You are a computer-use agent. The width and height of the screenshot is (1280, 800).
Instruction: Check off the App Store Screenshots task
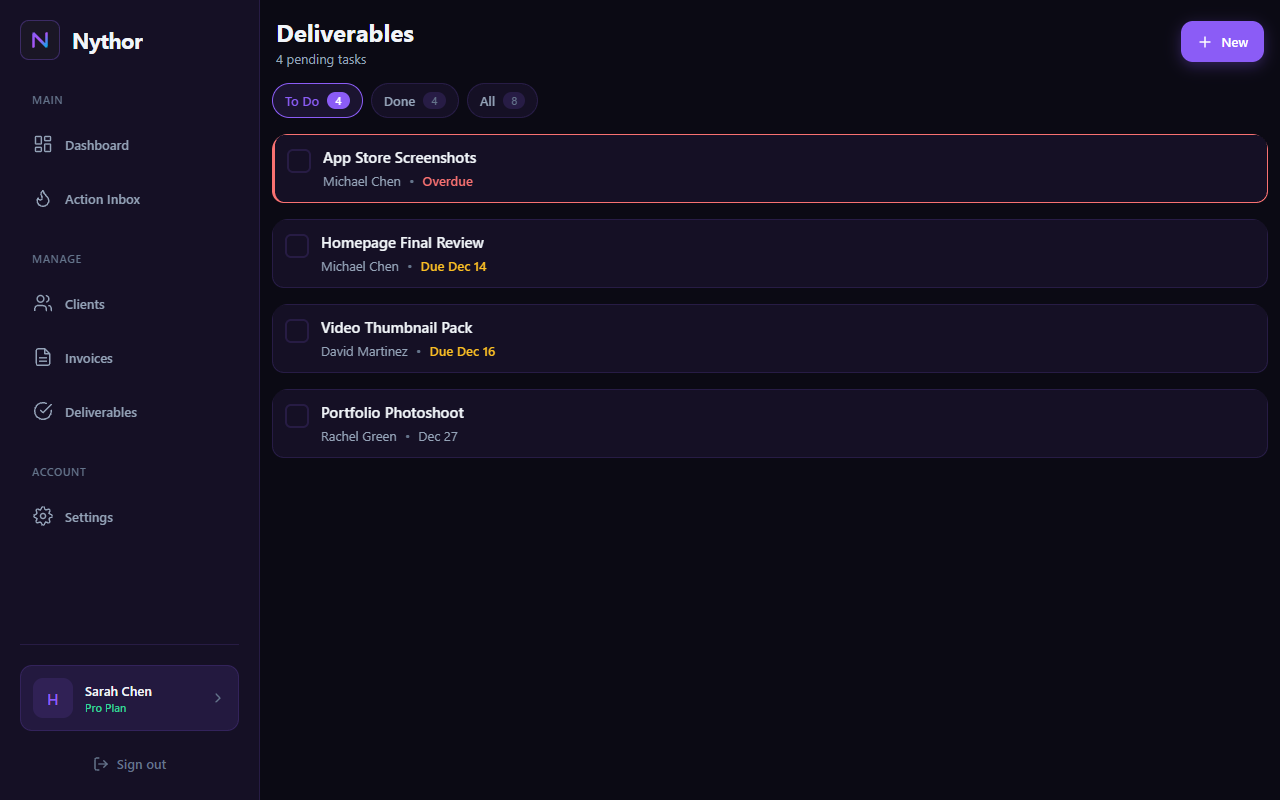[297, 160]
